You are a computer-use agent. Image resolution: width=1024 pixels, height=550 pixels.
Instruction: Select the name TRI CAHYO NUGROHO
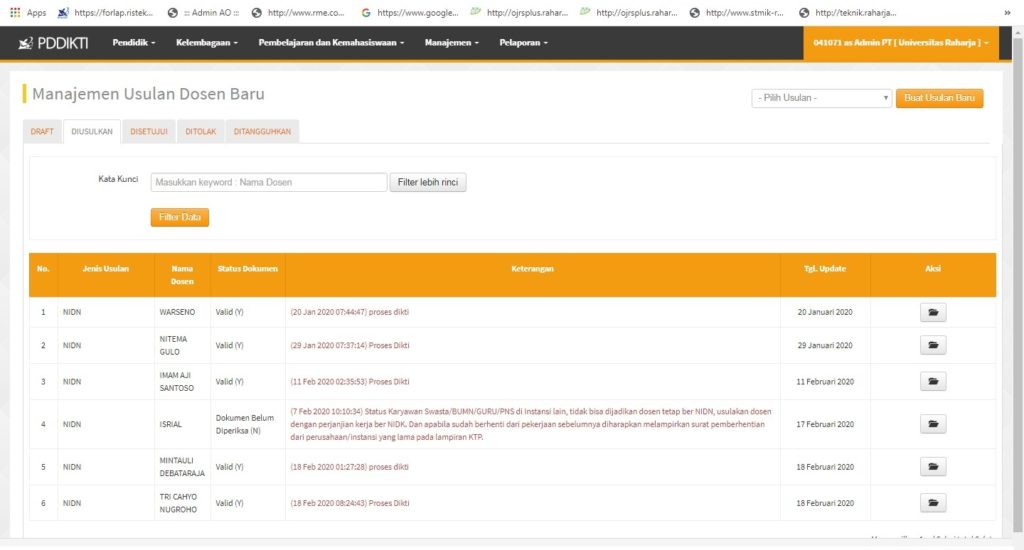178,503
